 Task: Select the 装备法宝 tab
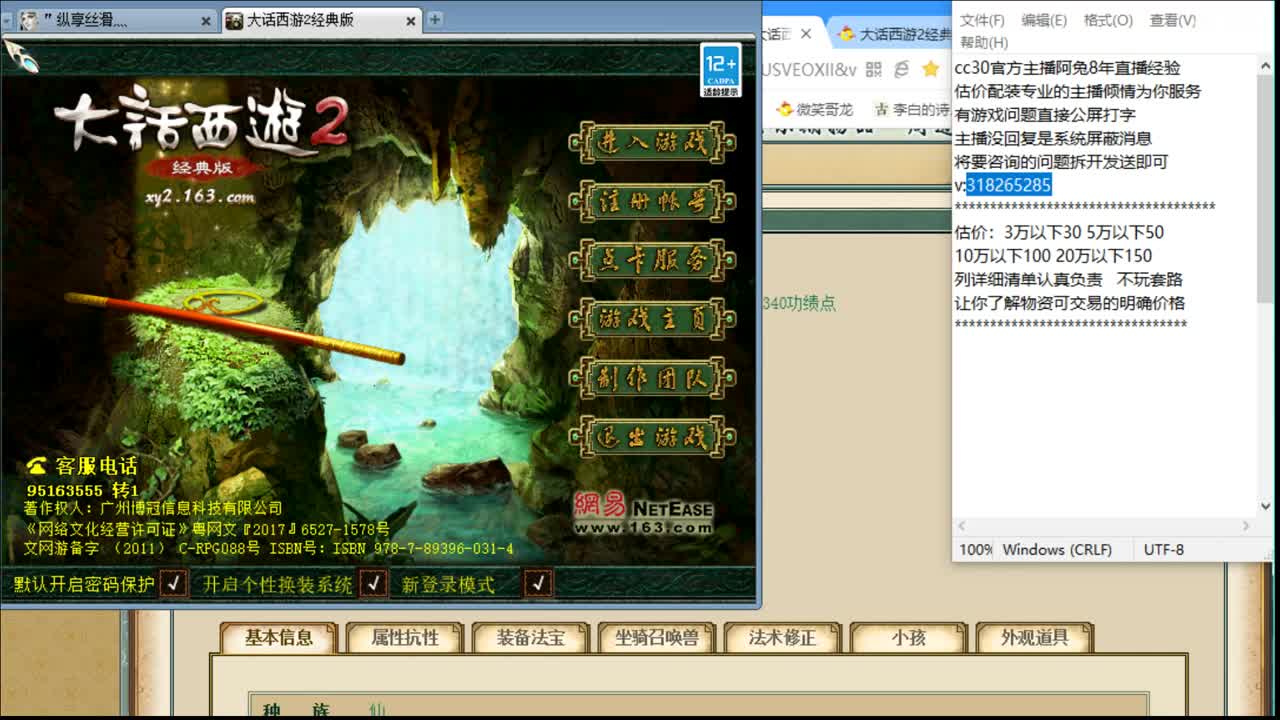pyautogui.click(x=531, y=638)
